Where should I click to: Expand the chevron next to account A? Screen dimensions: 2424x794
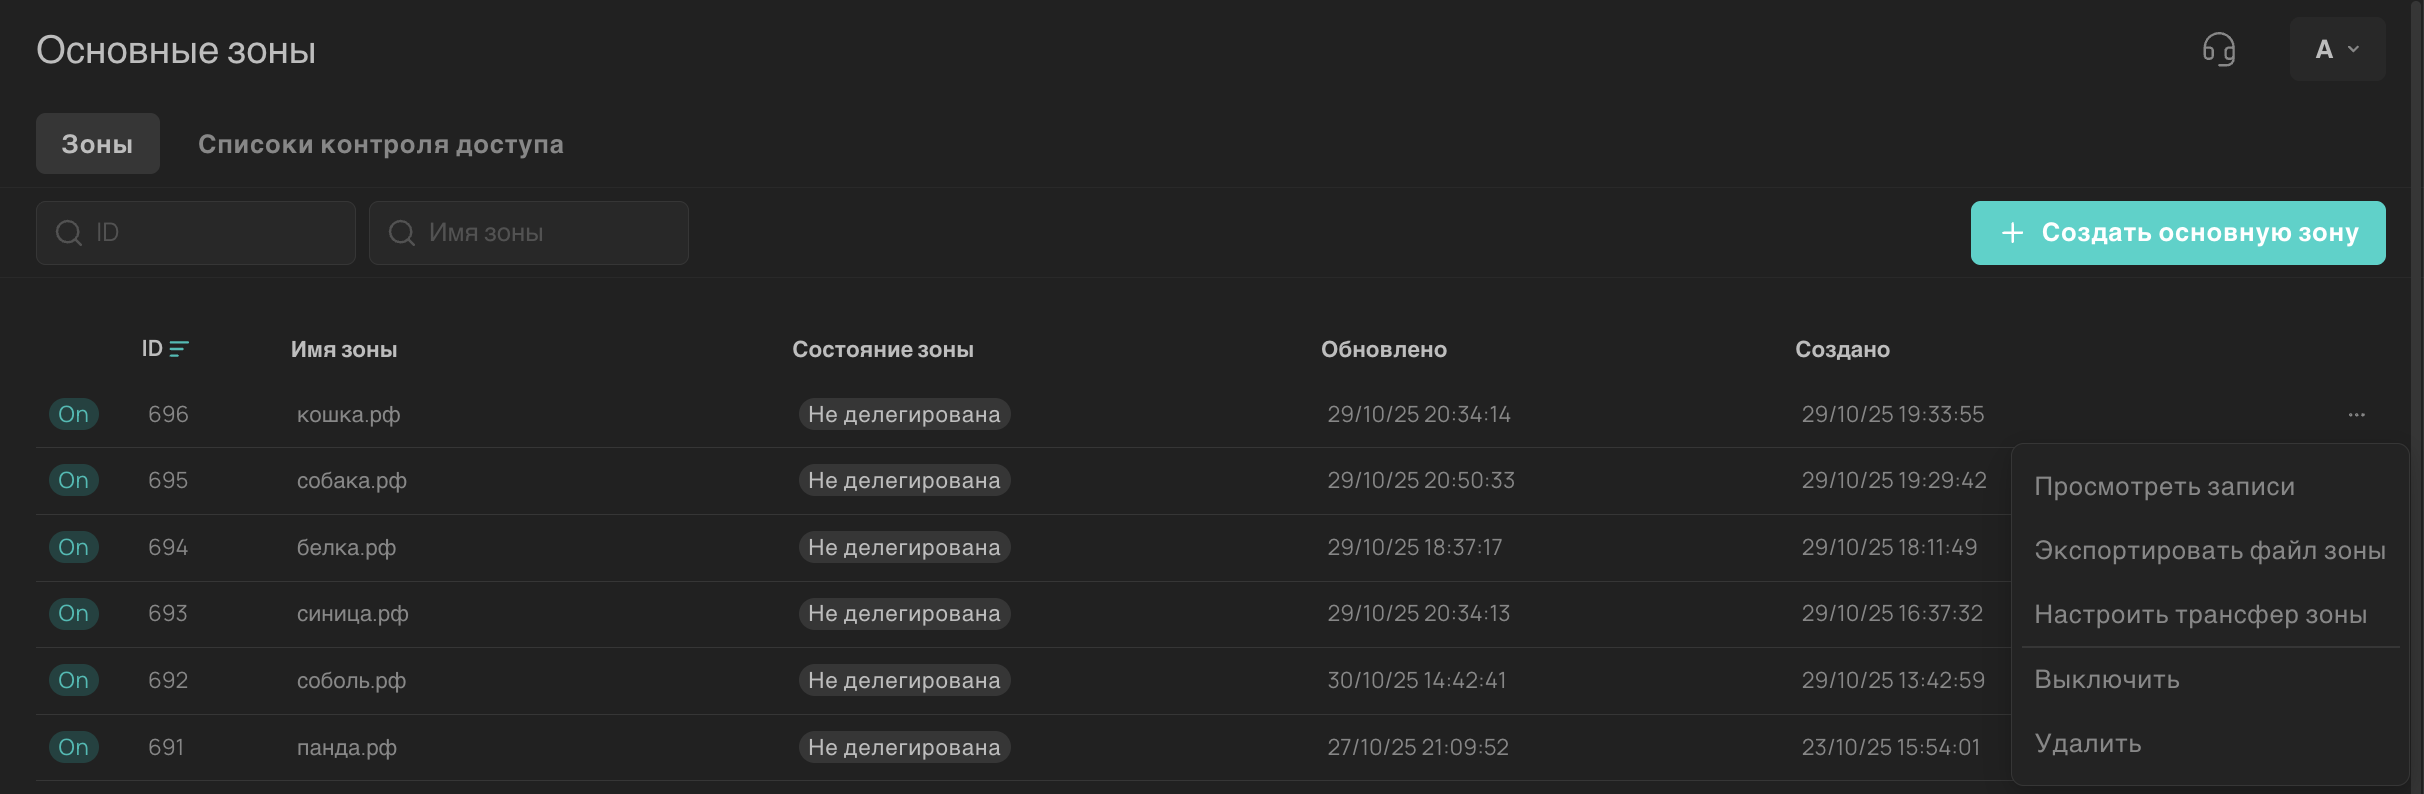click(x=2354, y=49)
